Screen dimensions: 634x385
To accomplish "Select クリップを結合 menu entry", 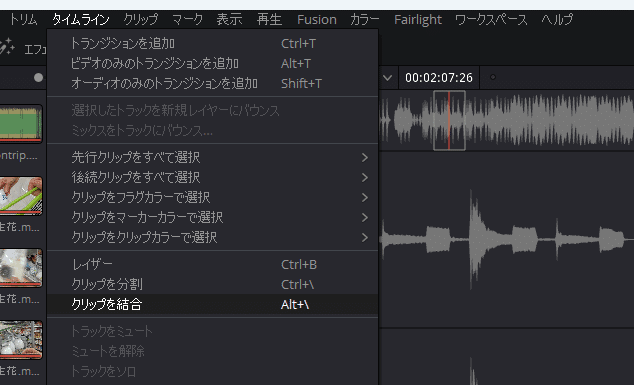I will click(213, 304).
